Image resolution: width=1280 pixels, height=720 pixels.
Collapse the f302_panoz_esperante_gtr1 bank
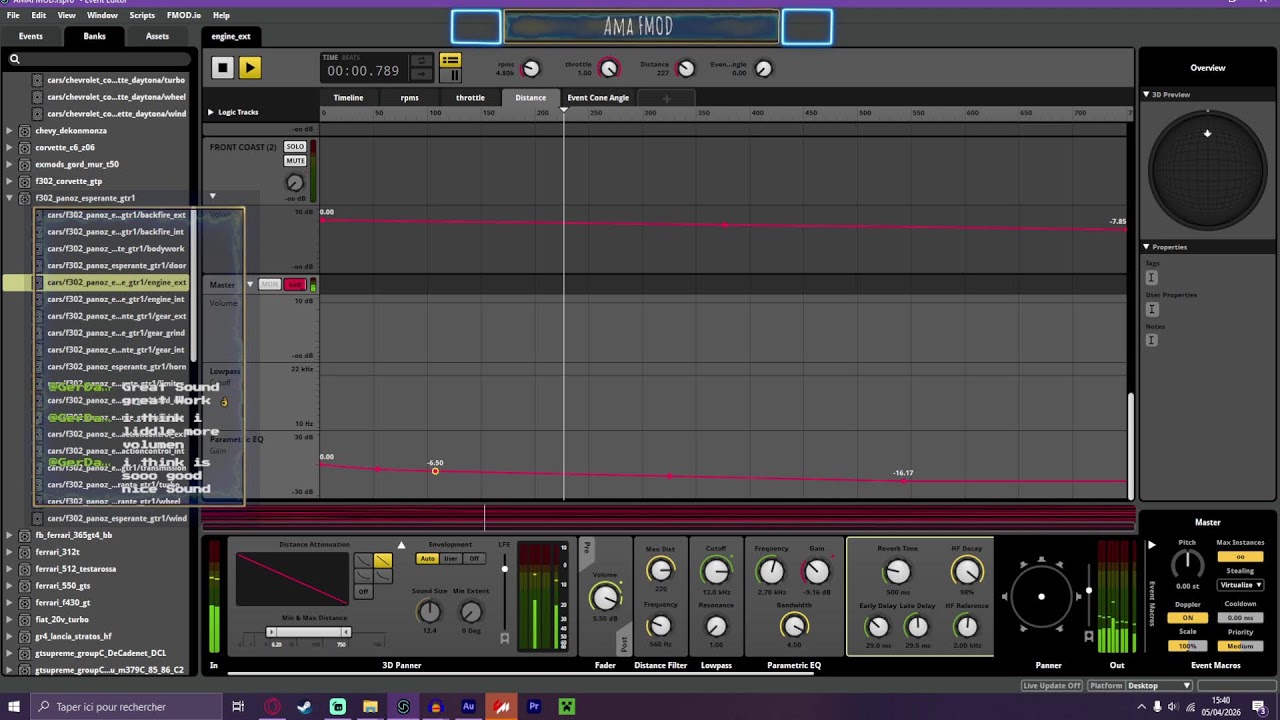[9, 198]
